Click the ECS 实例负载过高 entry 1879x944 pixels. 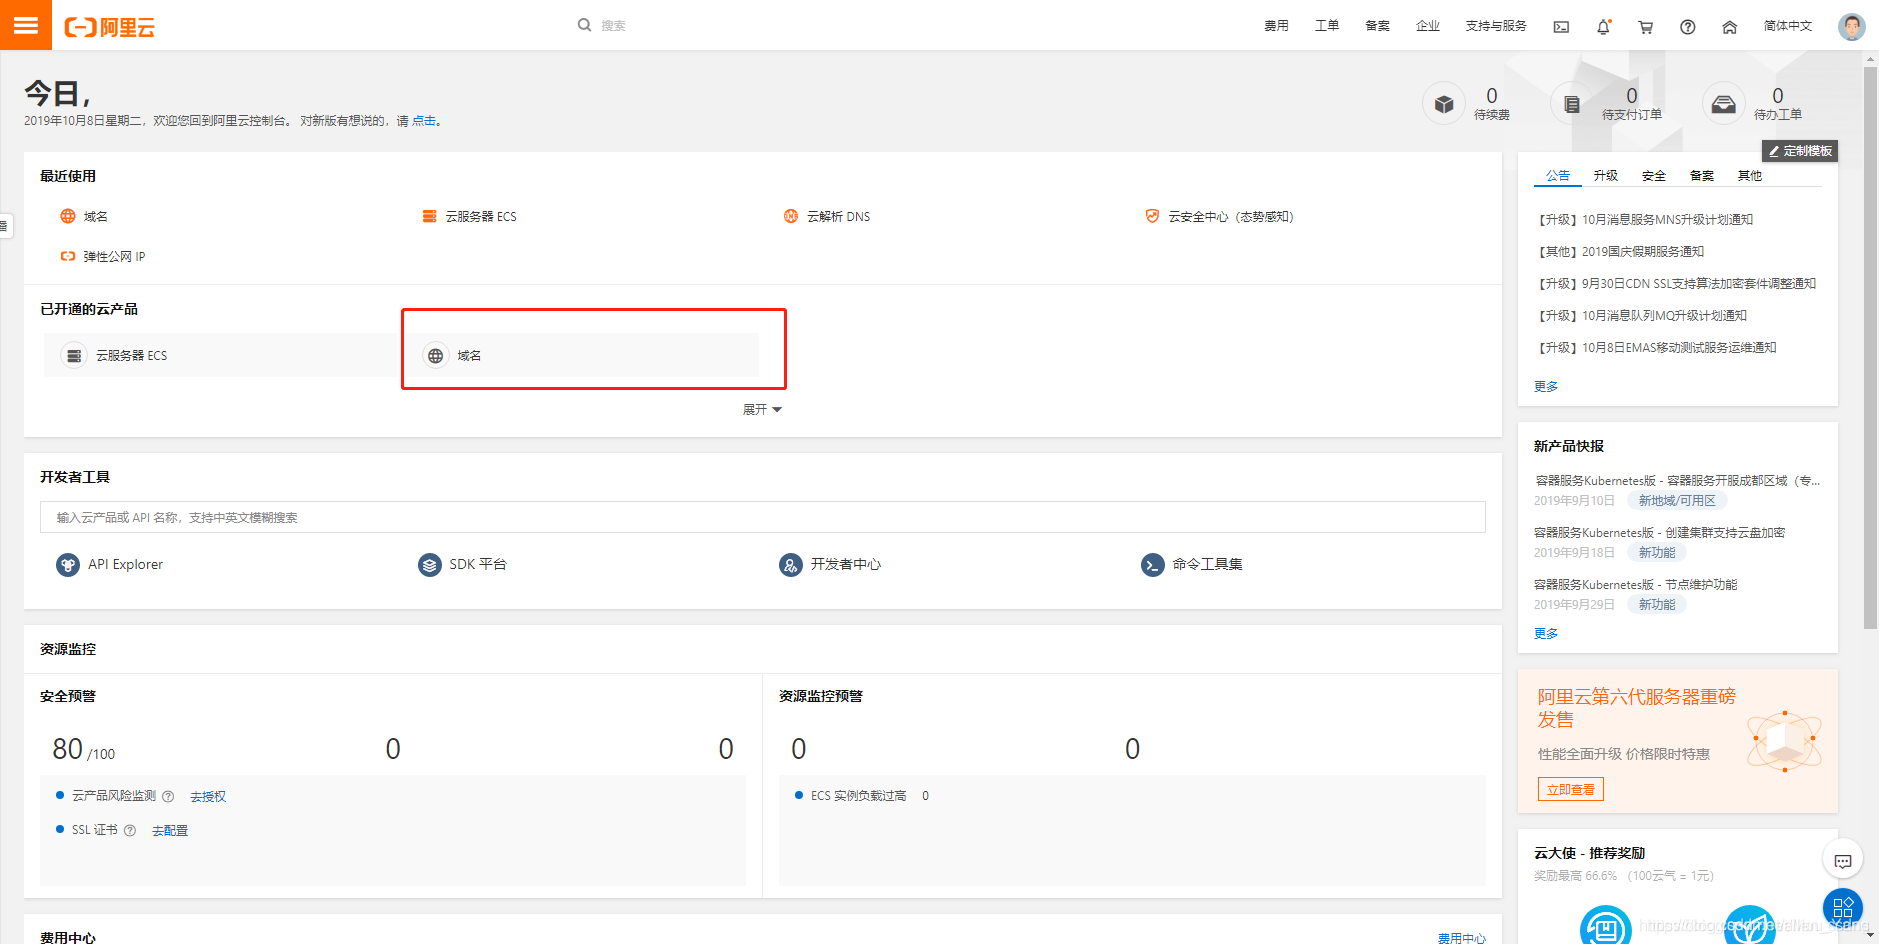click(x=858, y=796)
